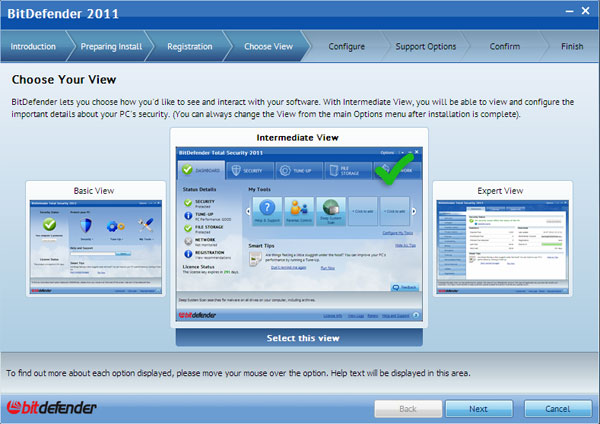This screenshot has width=600, height=424.
Task: Close the BitDefender 2011 installer window
Action: pyautogui.click(x=585, y=11)
